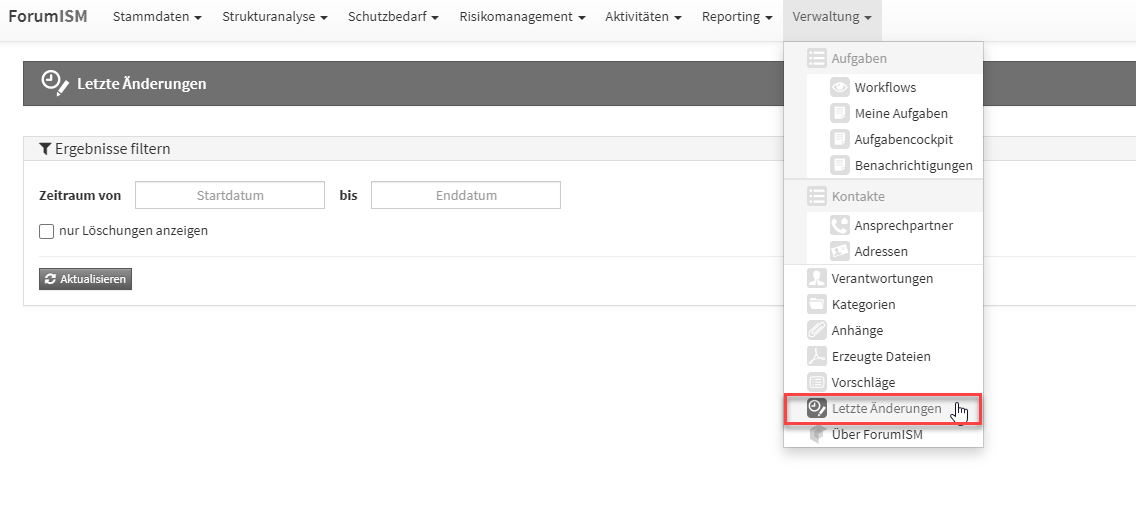Image resolution: width=1136 pixels, height=515 pixels.
Task: Click the Kategorien folder icon
Action: (x=816, y=304)
